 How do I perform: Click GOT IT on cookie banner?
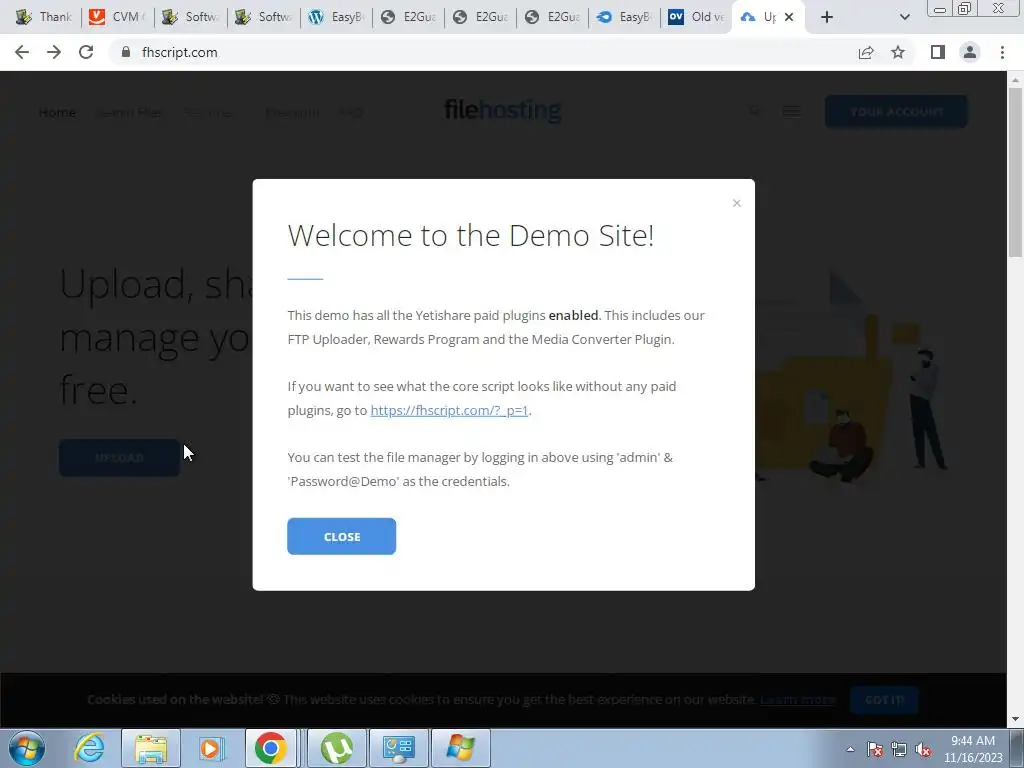[x=884, y=699]
